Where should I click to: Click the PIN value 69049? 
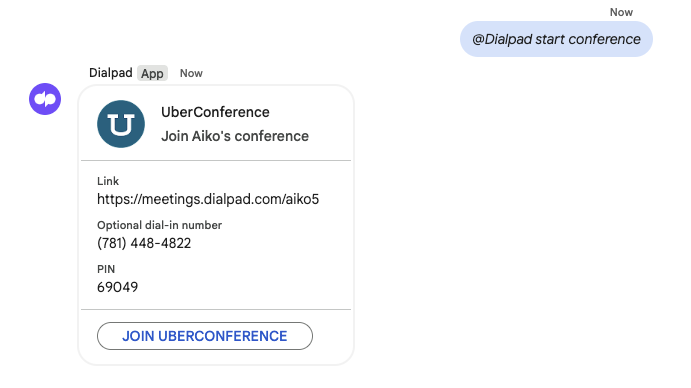pos(118,287)
